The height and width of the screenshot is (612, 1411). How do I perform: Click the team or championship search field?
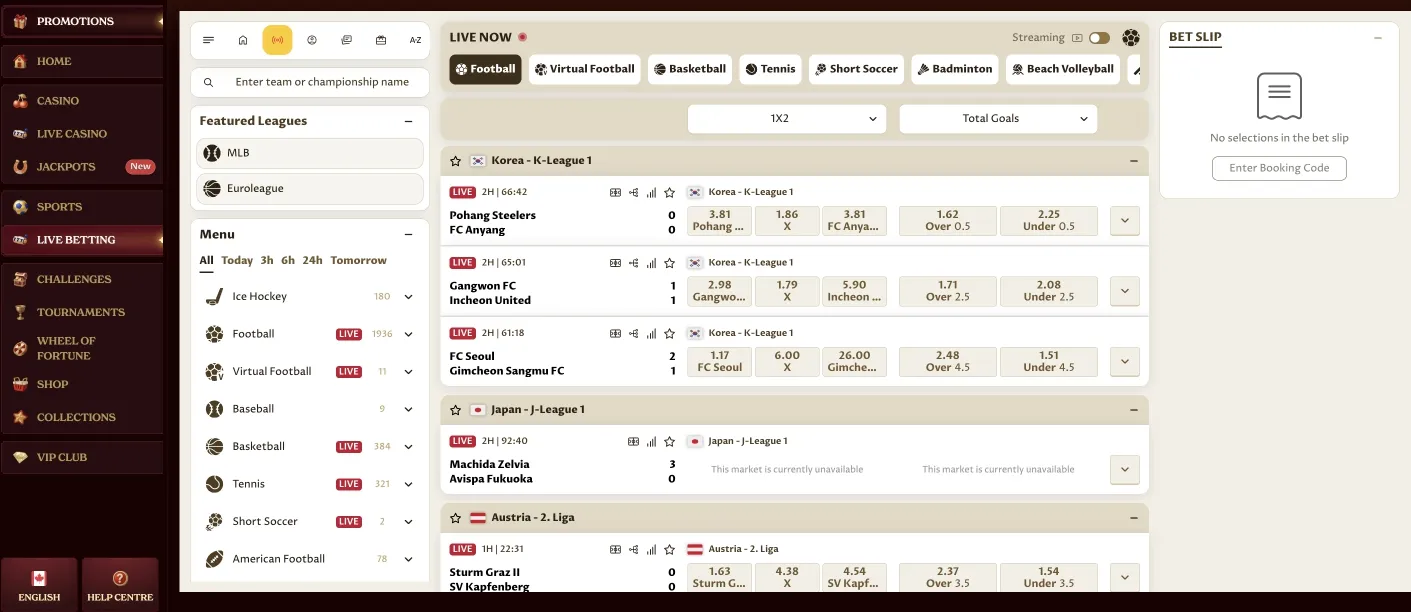click(x=310, y=82)
